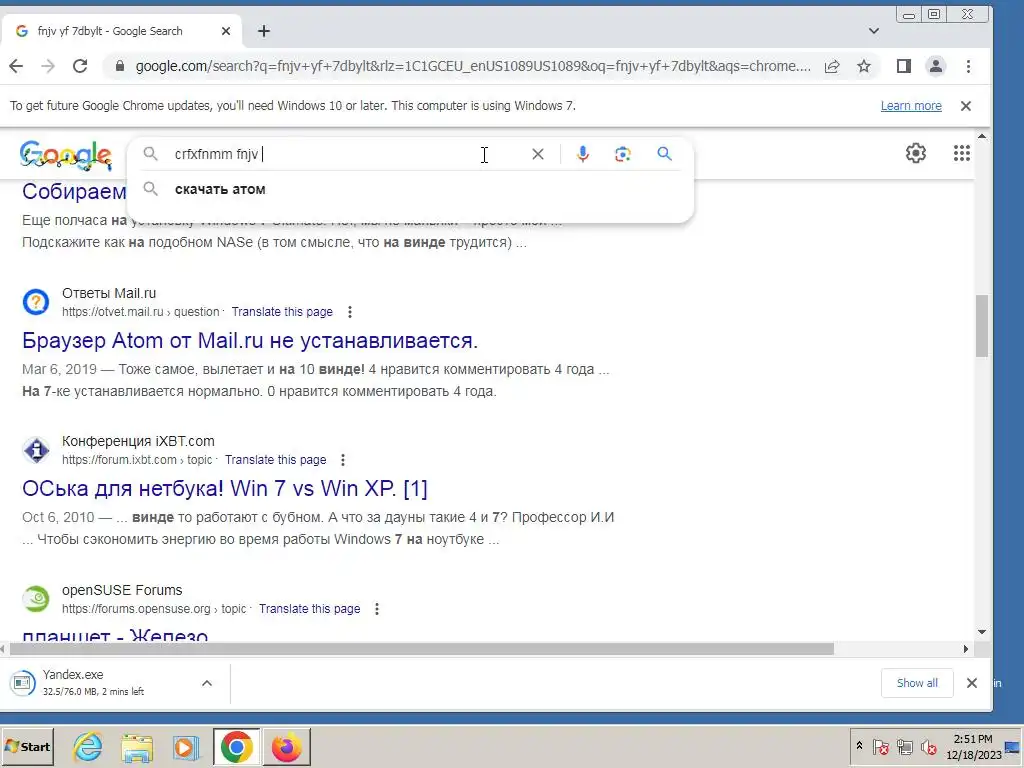Screen dimensions: 1024x768
Task: Click the horizontal scrollbar right arrow
Action: tap(967, 649)
